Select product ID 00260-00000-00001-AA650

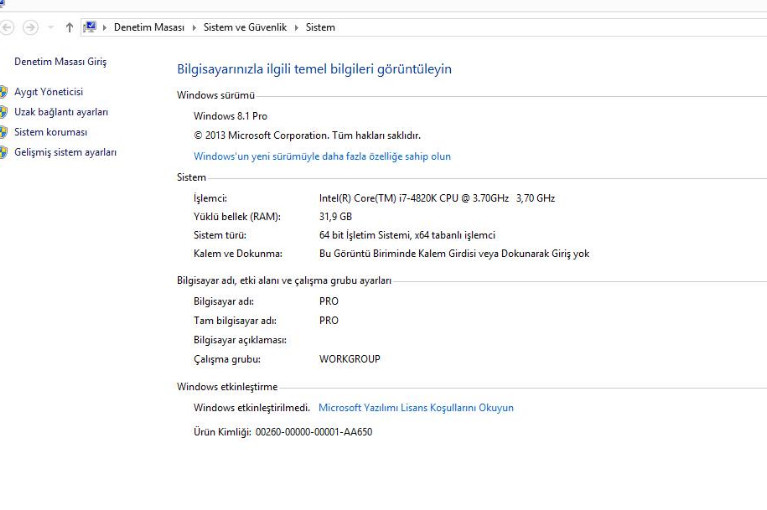[314, 432]
